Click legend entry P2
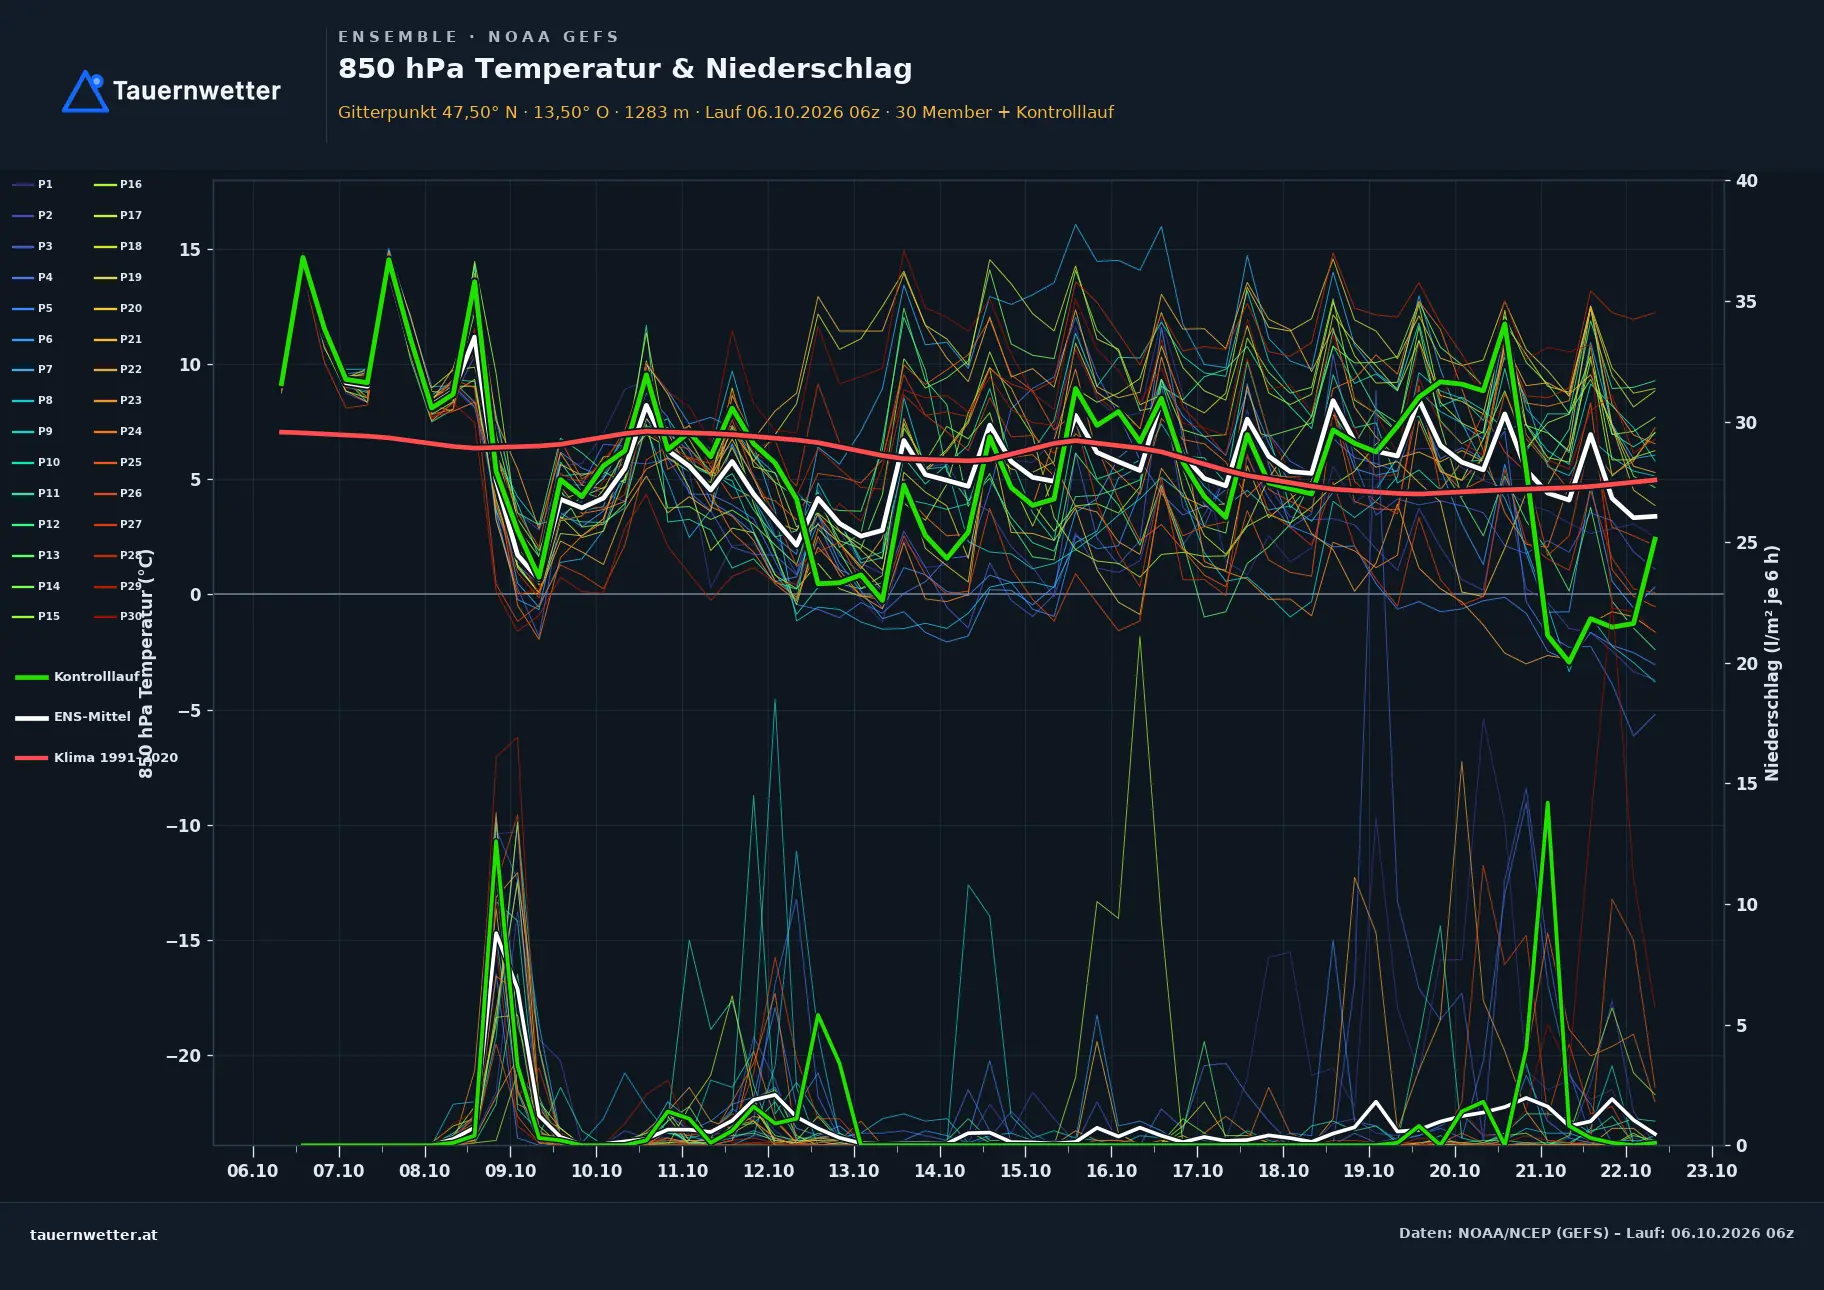This screenshot has height=1290, width=1824. click(x=32, y=215)
